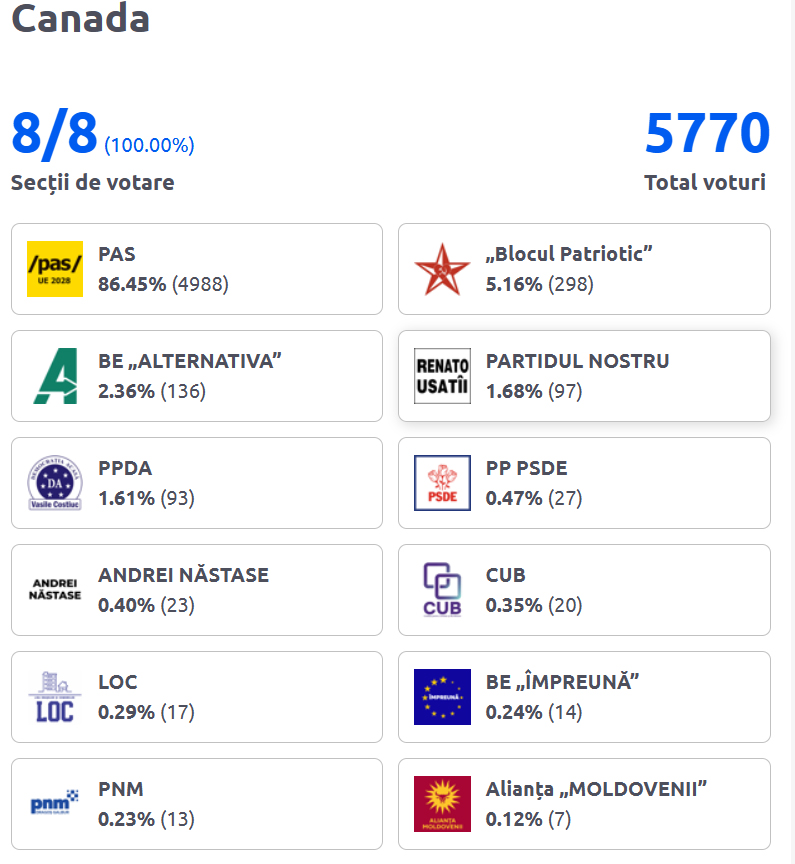Click the Andrei Năstase text logo
Viewport: 795px width, 864px height.
[x=55, y=590]
